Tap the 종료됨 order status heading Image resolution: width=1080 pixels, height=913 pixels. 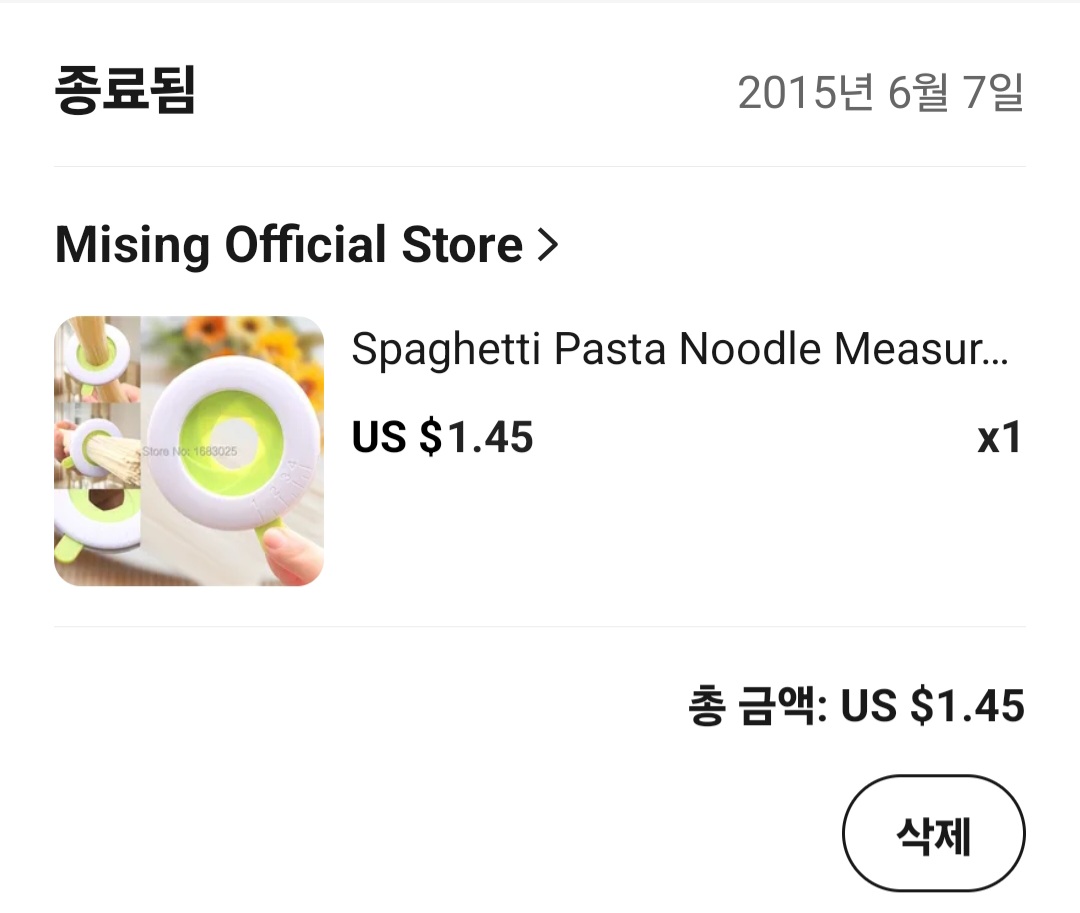(x=125, y=90)
